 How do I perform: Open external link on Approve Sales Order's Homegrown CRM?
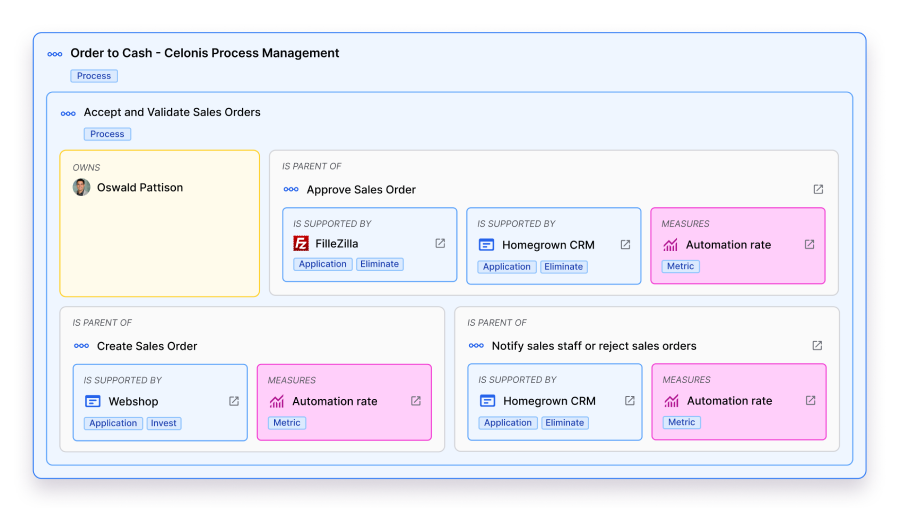(x=625, y=245)
